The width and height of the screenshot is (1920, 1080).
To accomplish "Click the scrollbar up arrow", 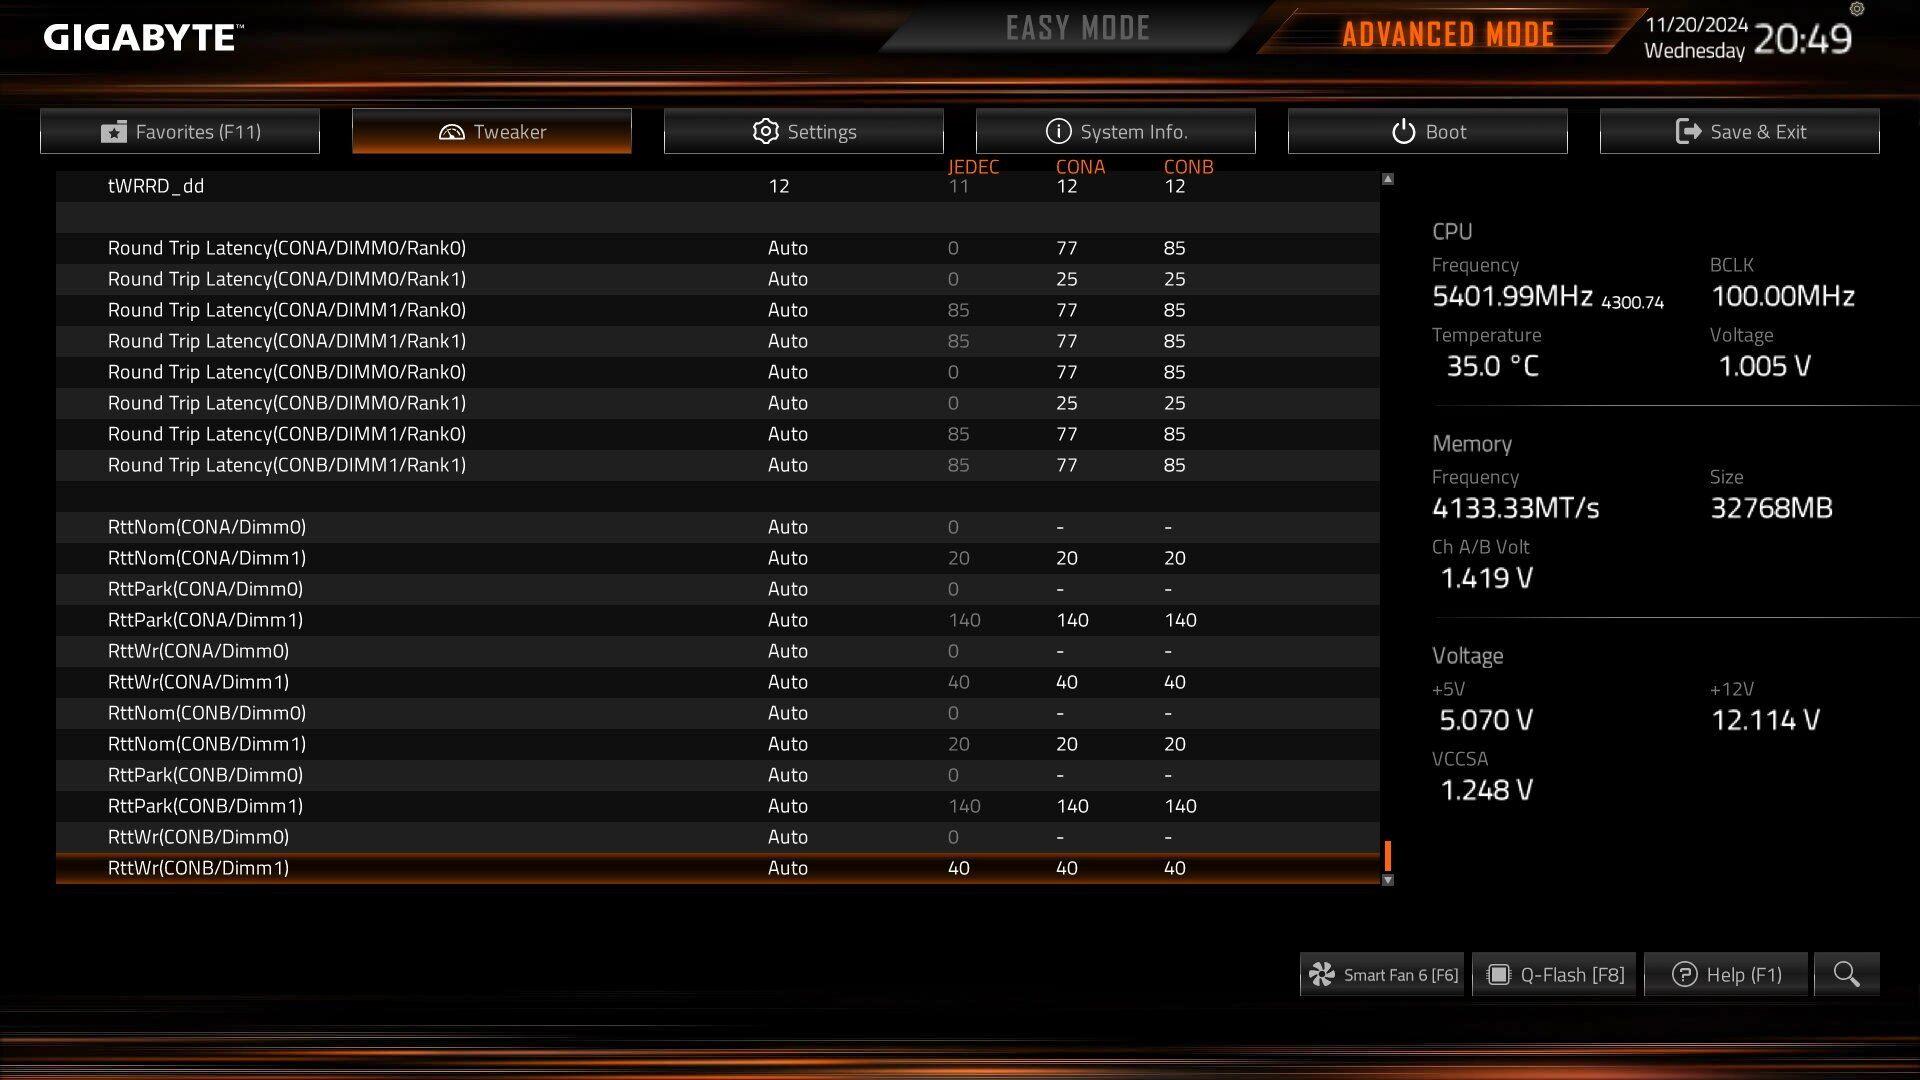I will point(1388,179).
